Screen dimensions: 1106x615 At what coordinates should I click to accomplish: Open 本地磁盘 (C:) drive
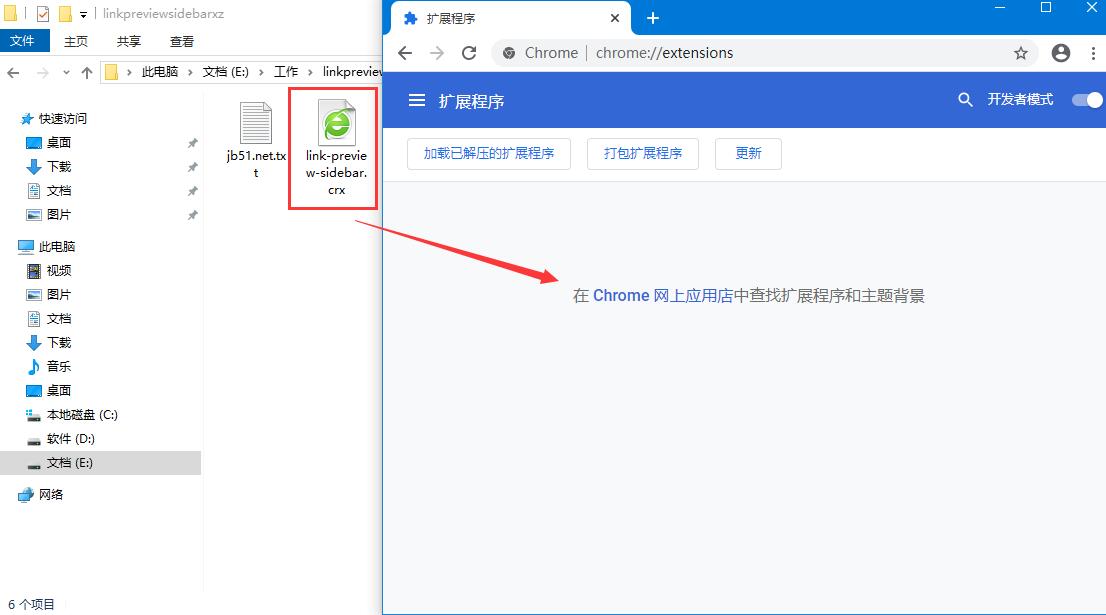(x=82, y=415)
